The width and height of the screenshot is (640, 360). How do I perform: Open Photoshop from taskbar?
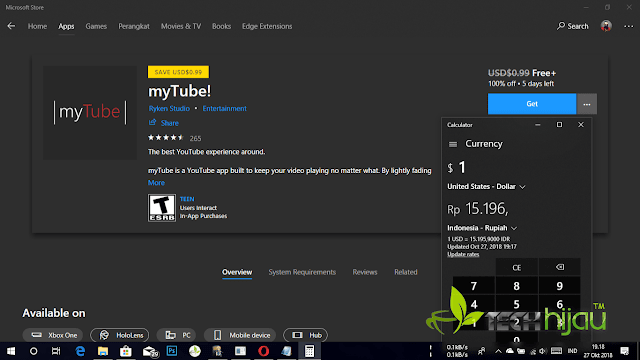tap(172, 351)
